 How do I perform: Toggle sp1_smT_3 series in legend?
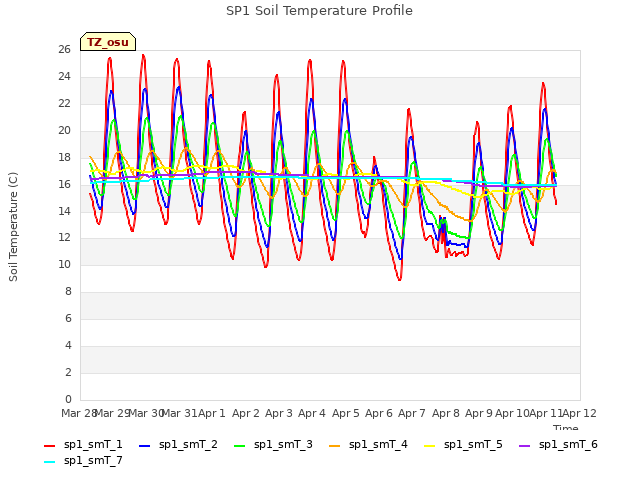273,444
